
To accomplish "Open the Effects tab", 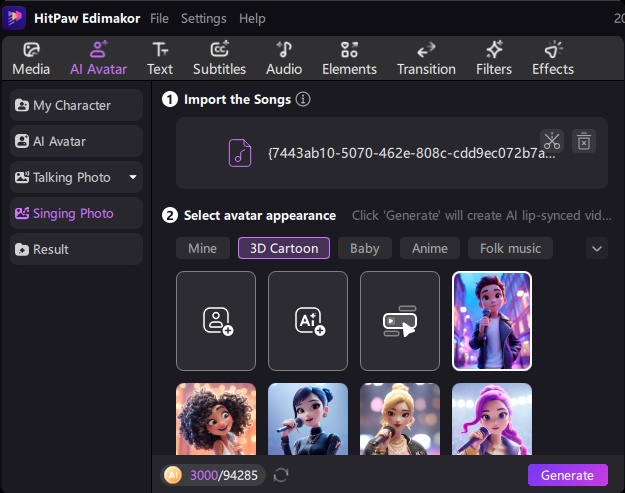I will (x=553, y=59).
